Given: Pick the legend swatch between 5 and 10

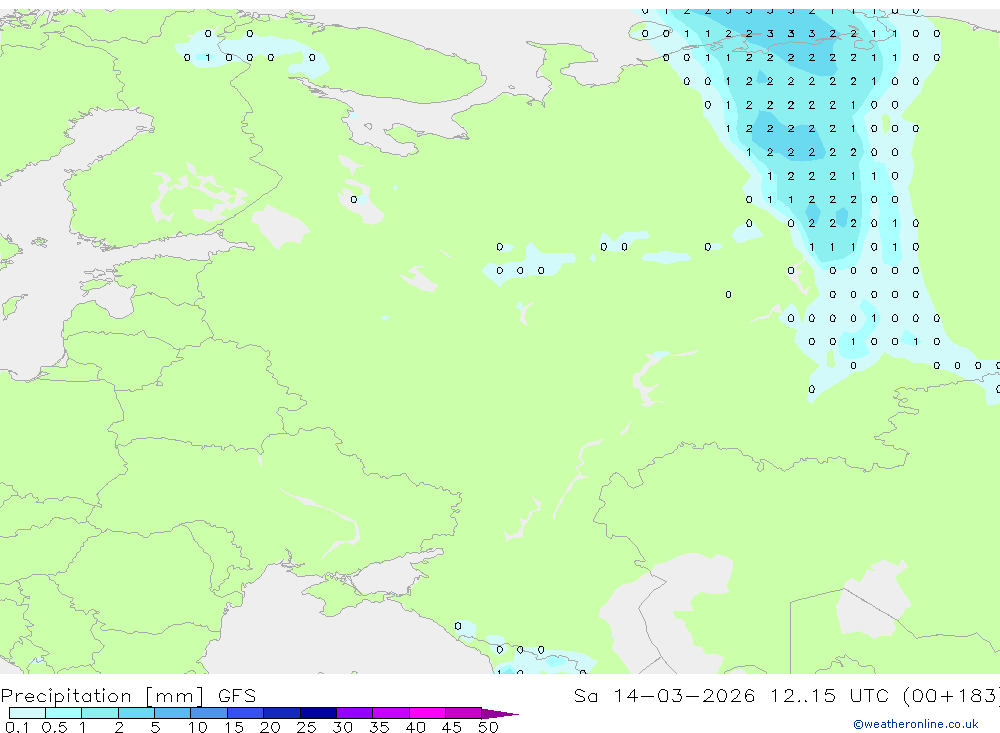Looking at the screenshot, I should [173, 713].
